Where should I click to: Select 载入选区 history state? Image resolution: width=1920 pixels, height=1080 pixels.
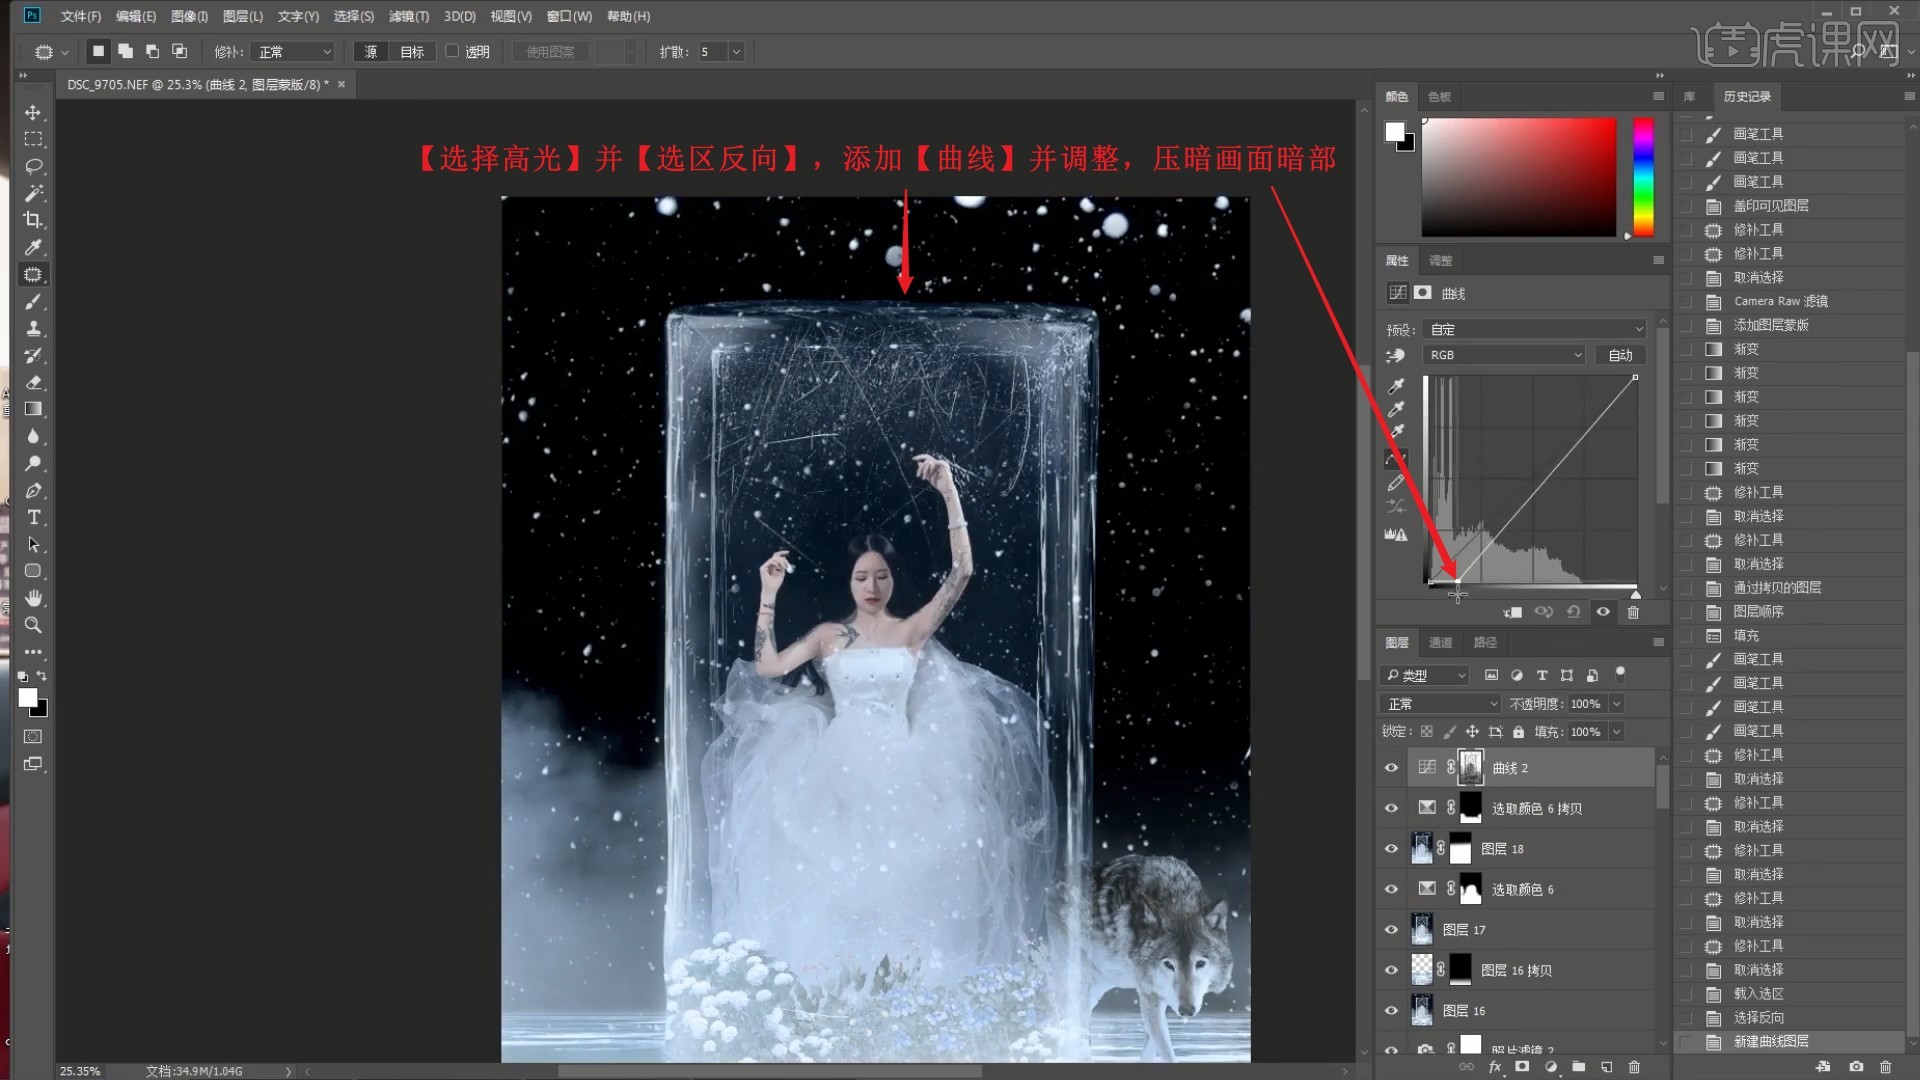(x=1758, y=993)
